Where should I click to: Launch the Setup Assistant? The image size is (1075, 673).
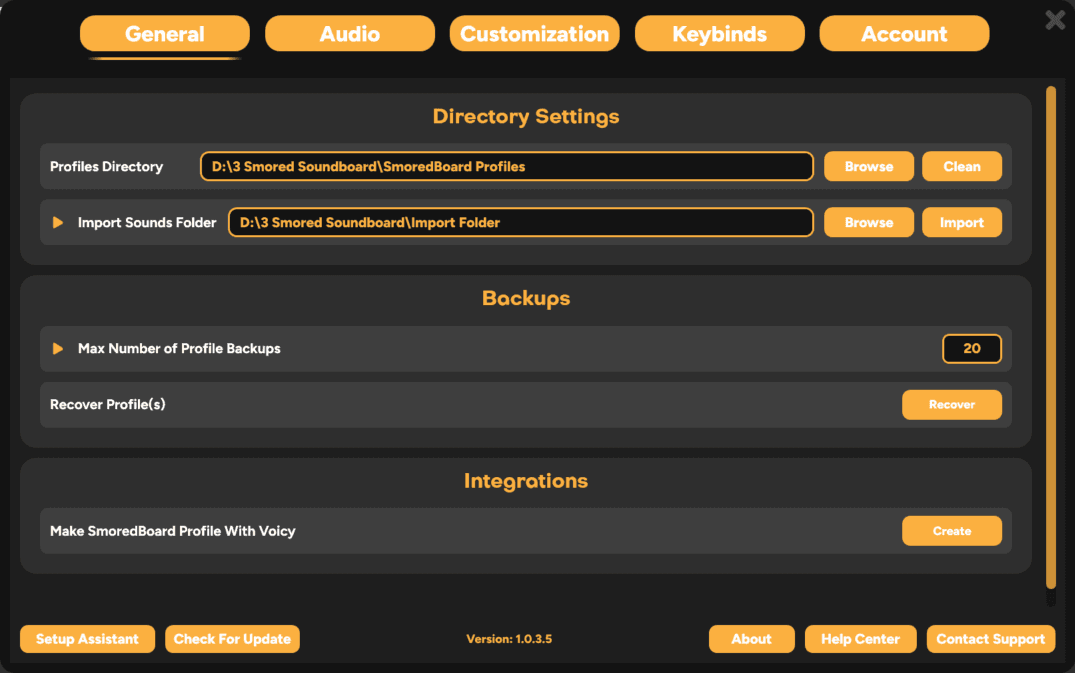87,639
